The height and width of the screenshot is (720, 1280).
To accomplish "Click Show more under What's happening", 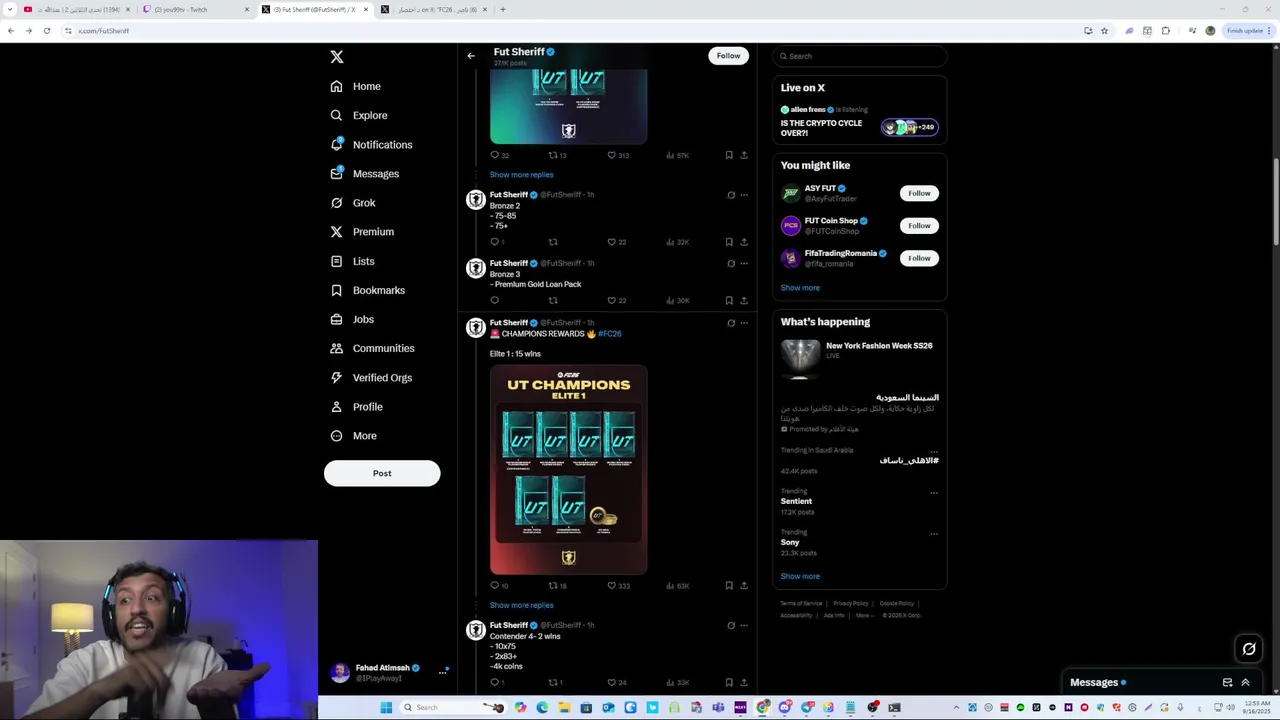I will coord(800,576).
